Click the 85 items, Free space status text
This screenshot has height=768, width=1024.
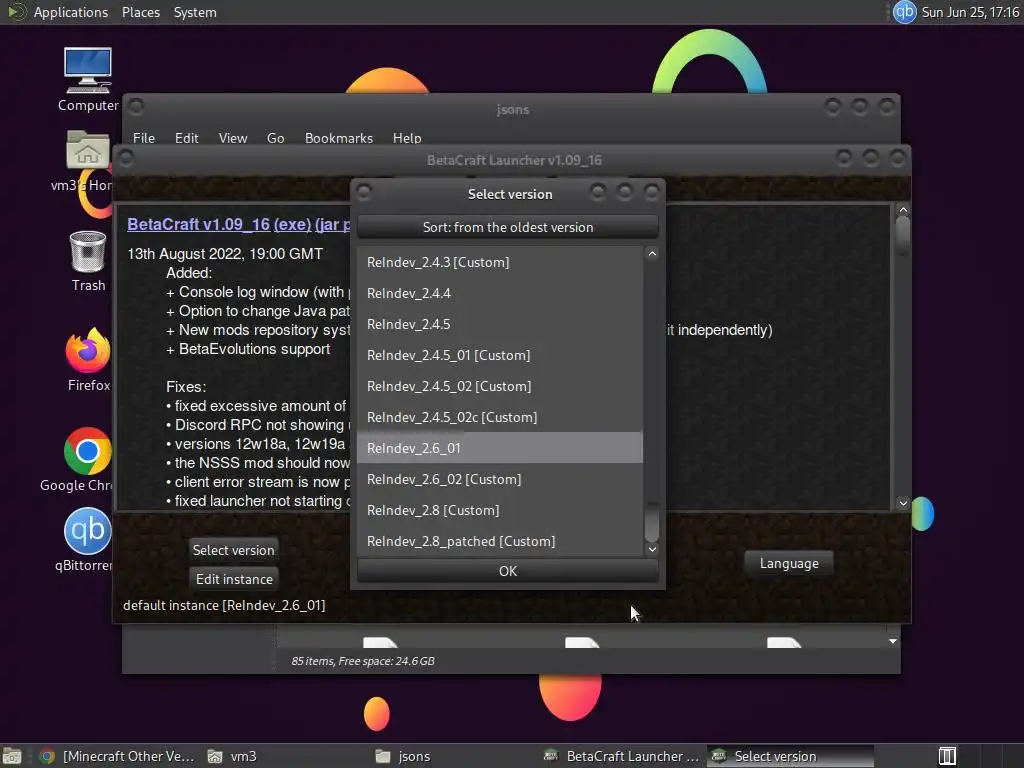coord(362,661)
